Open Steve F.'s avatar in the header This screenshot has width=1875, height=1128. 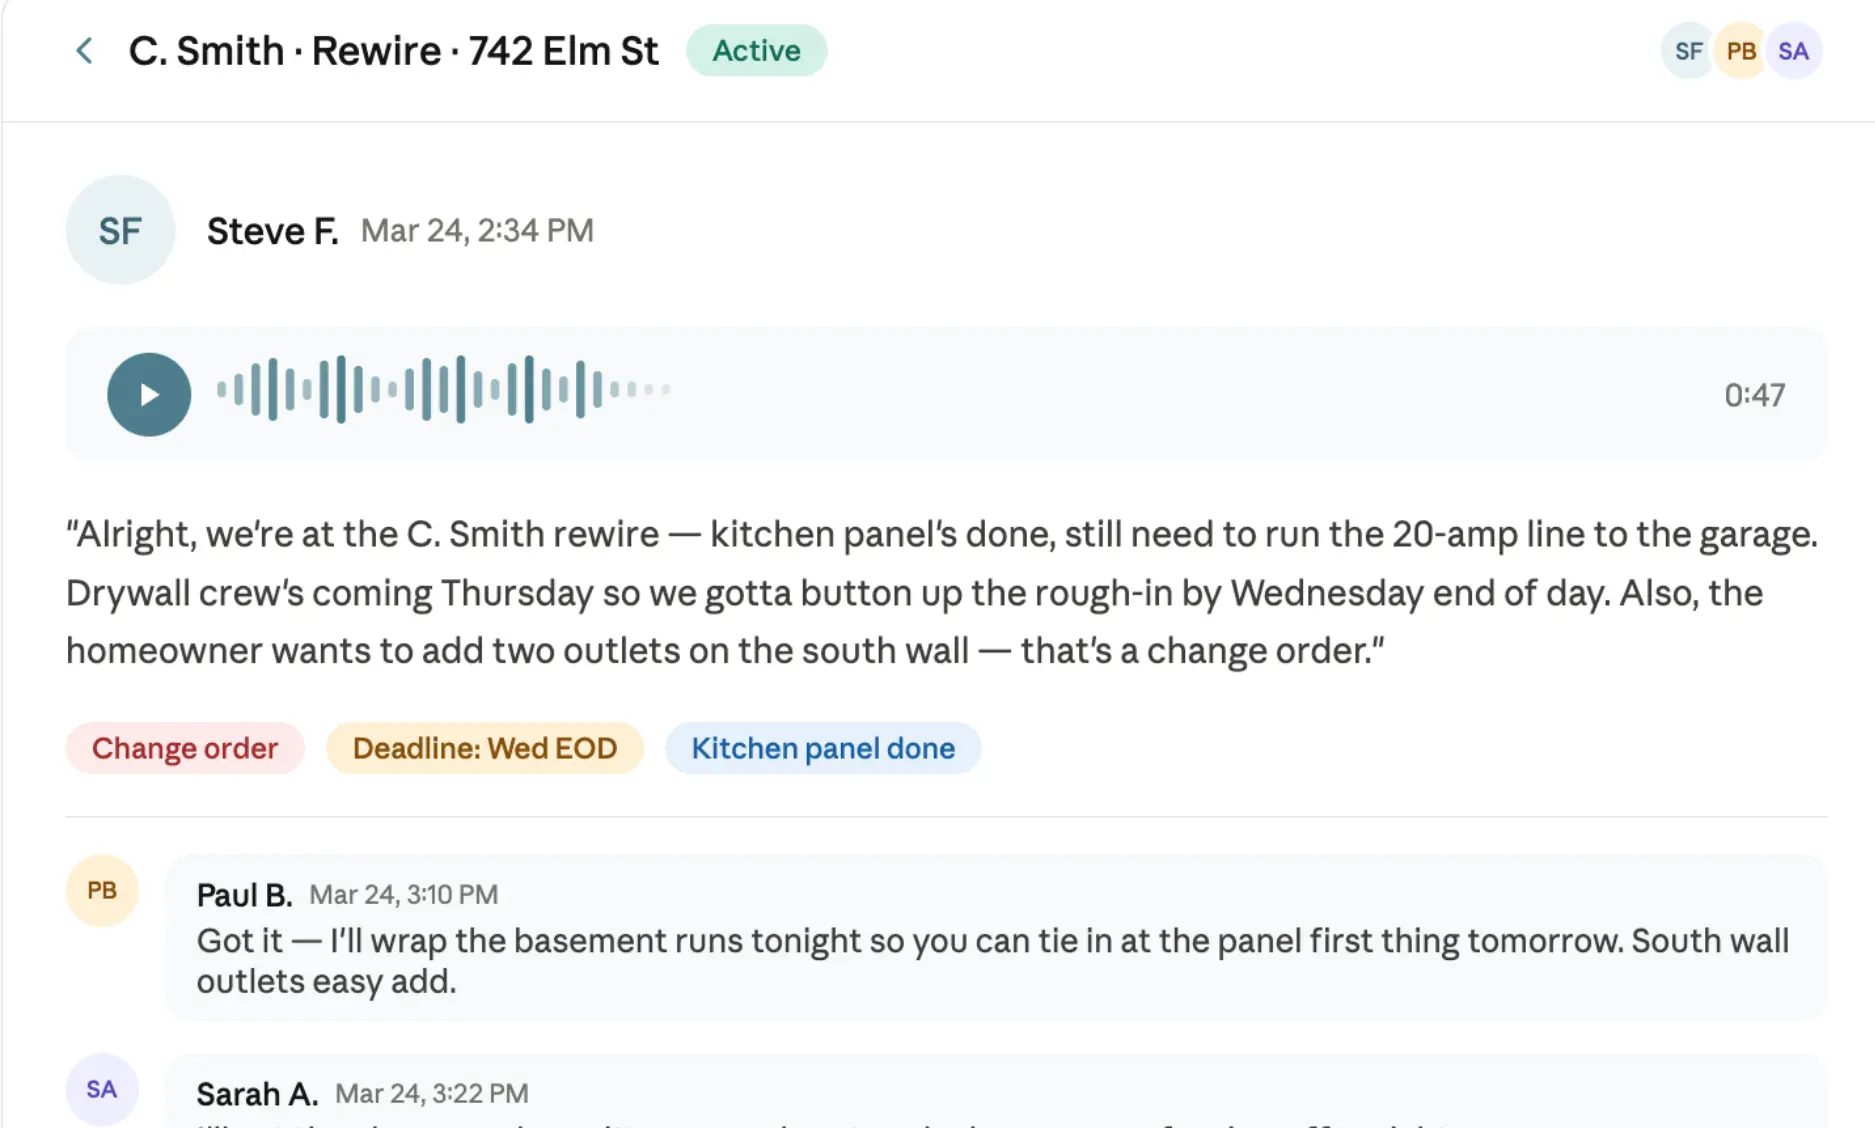[1687, 50]
